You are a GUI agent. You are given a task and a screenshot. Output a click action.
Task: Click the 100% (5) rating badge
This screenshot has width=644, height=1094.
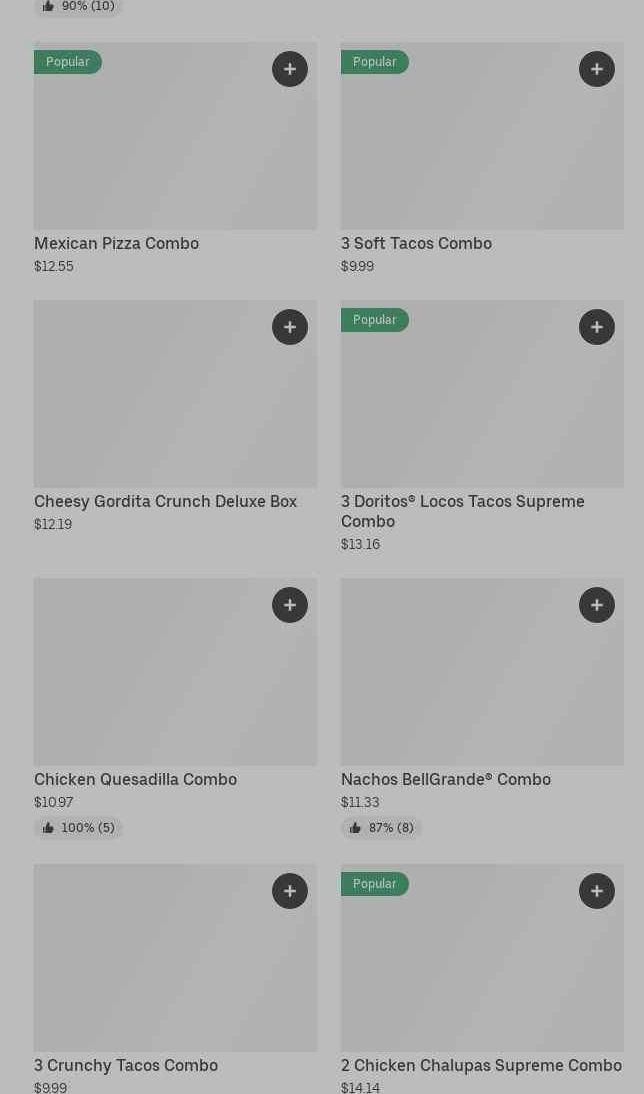tap(78, 828)
